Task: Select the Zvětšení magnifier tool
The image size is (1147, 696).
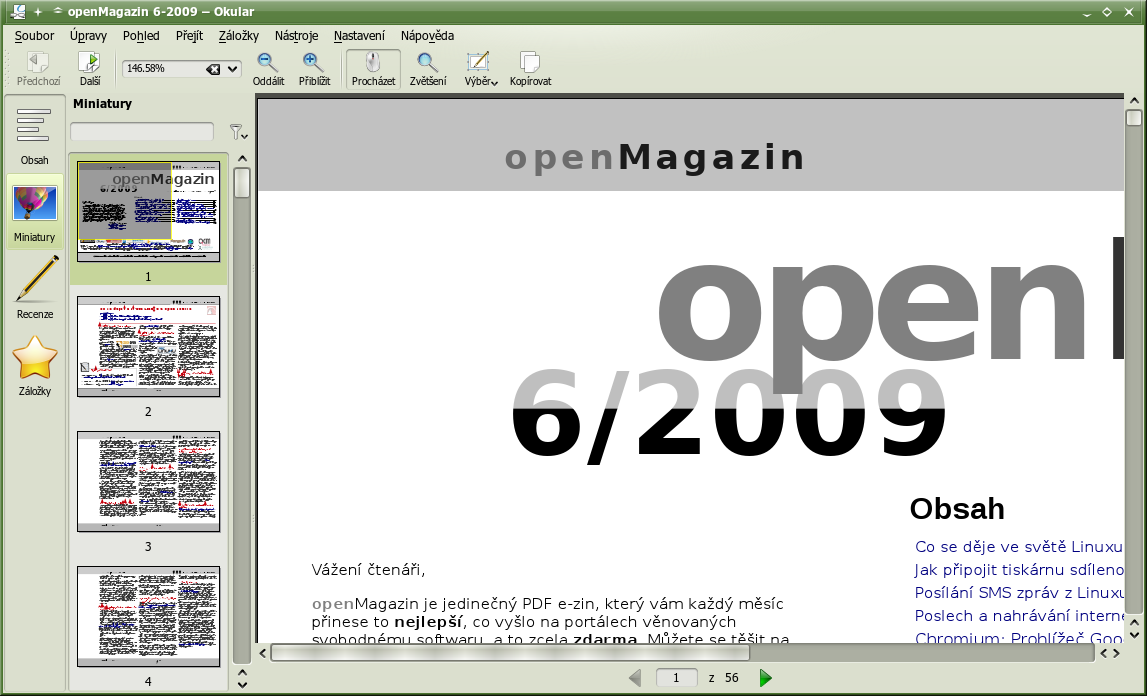Action: (x=428, y=64)
